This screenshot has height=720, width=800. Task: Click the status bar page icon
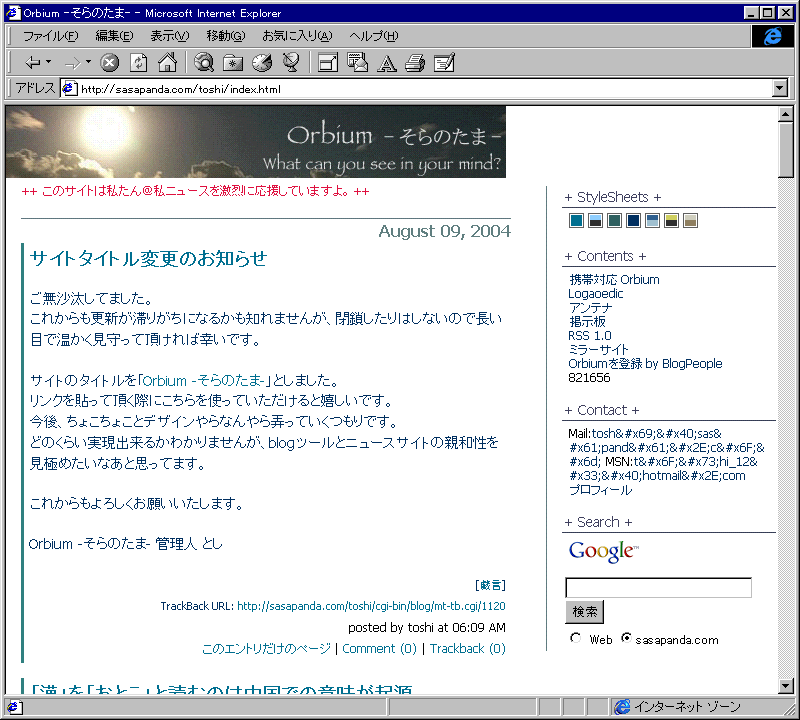pos(13,707)
